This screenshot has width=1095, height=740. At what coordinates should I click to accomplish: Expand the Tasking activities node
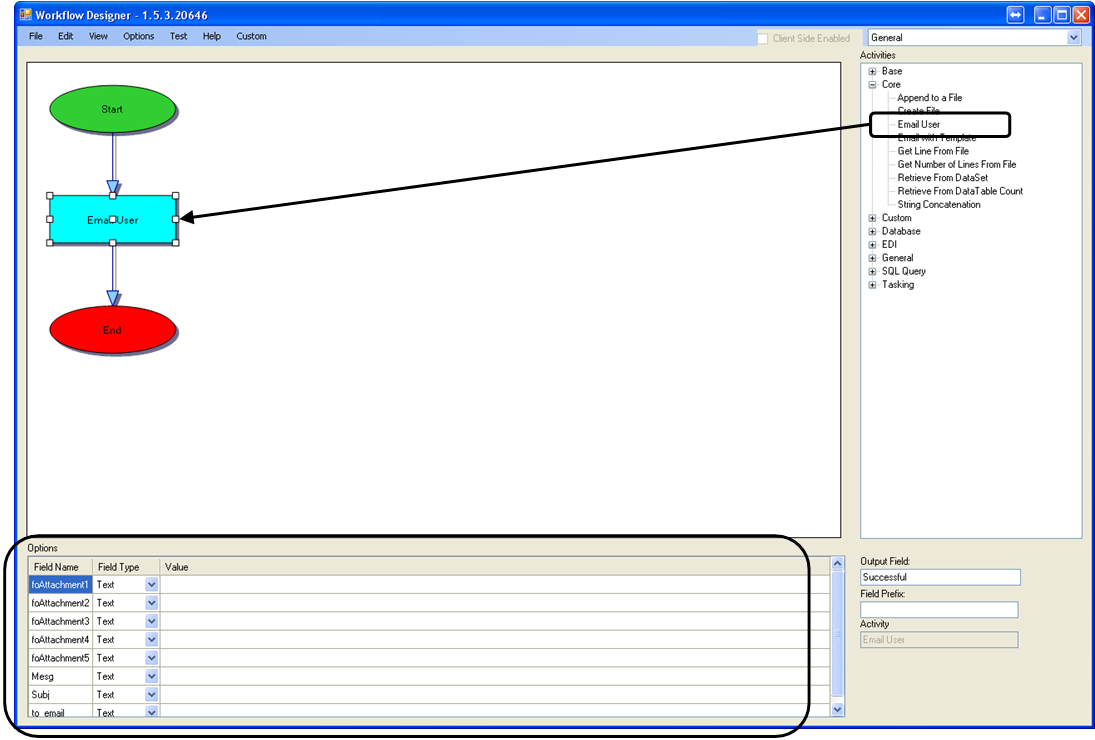(872, 284)
